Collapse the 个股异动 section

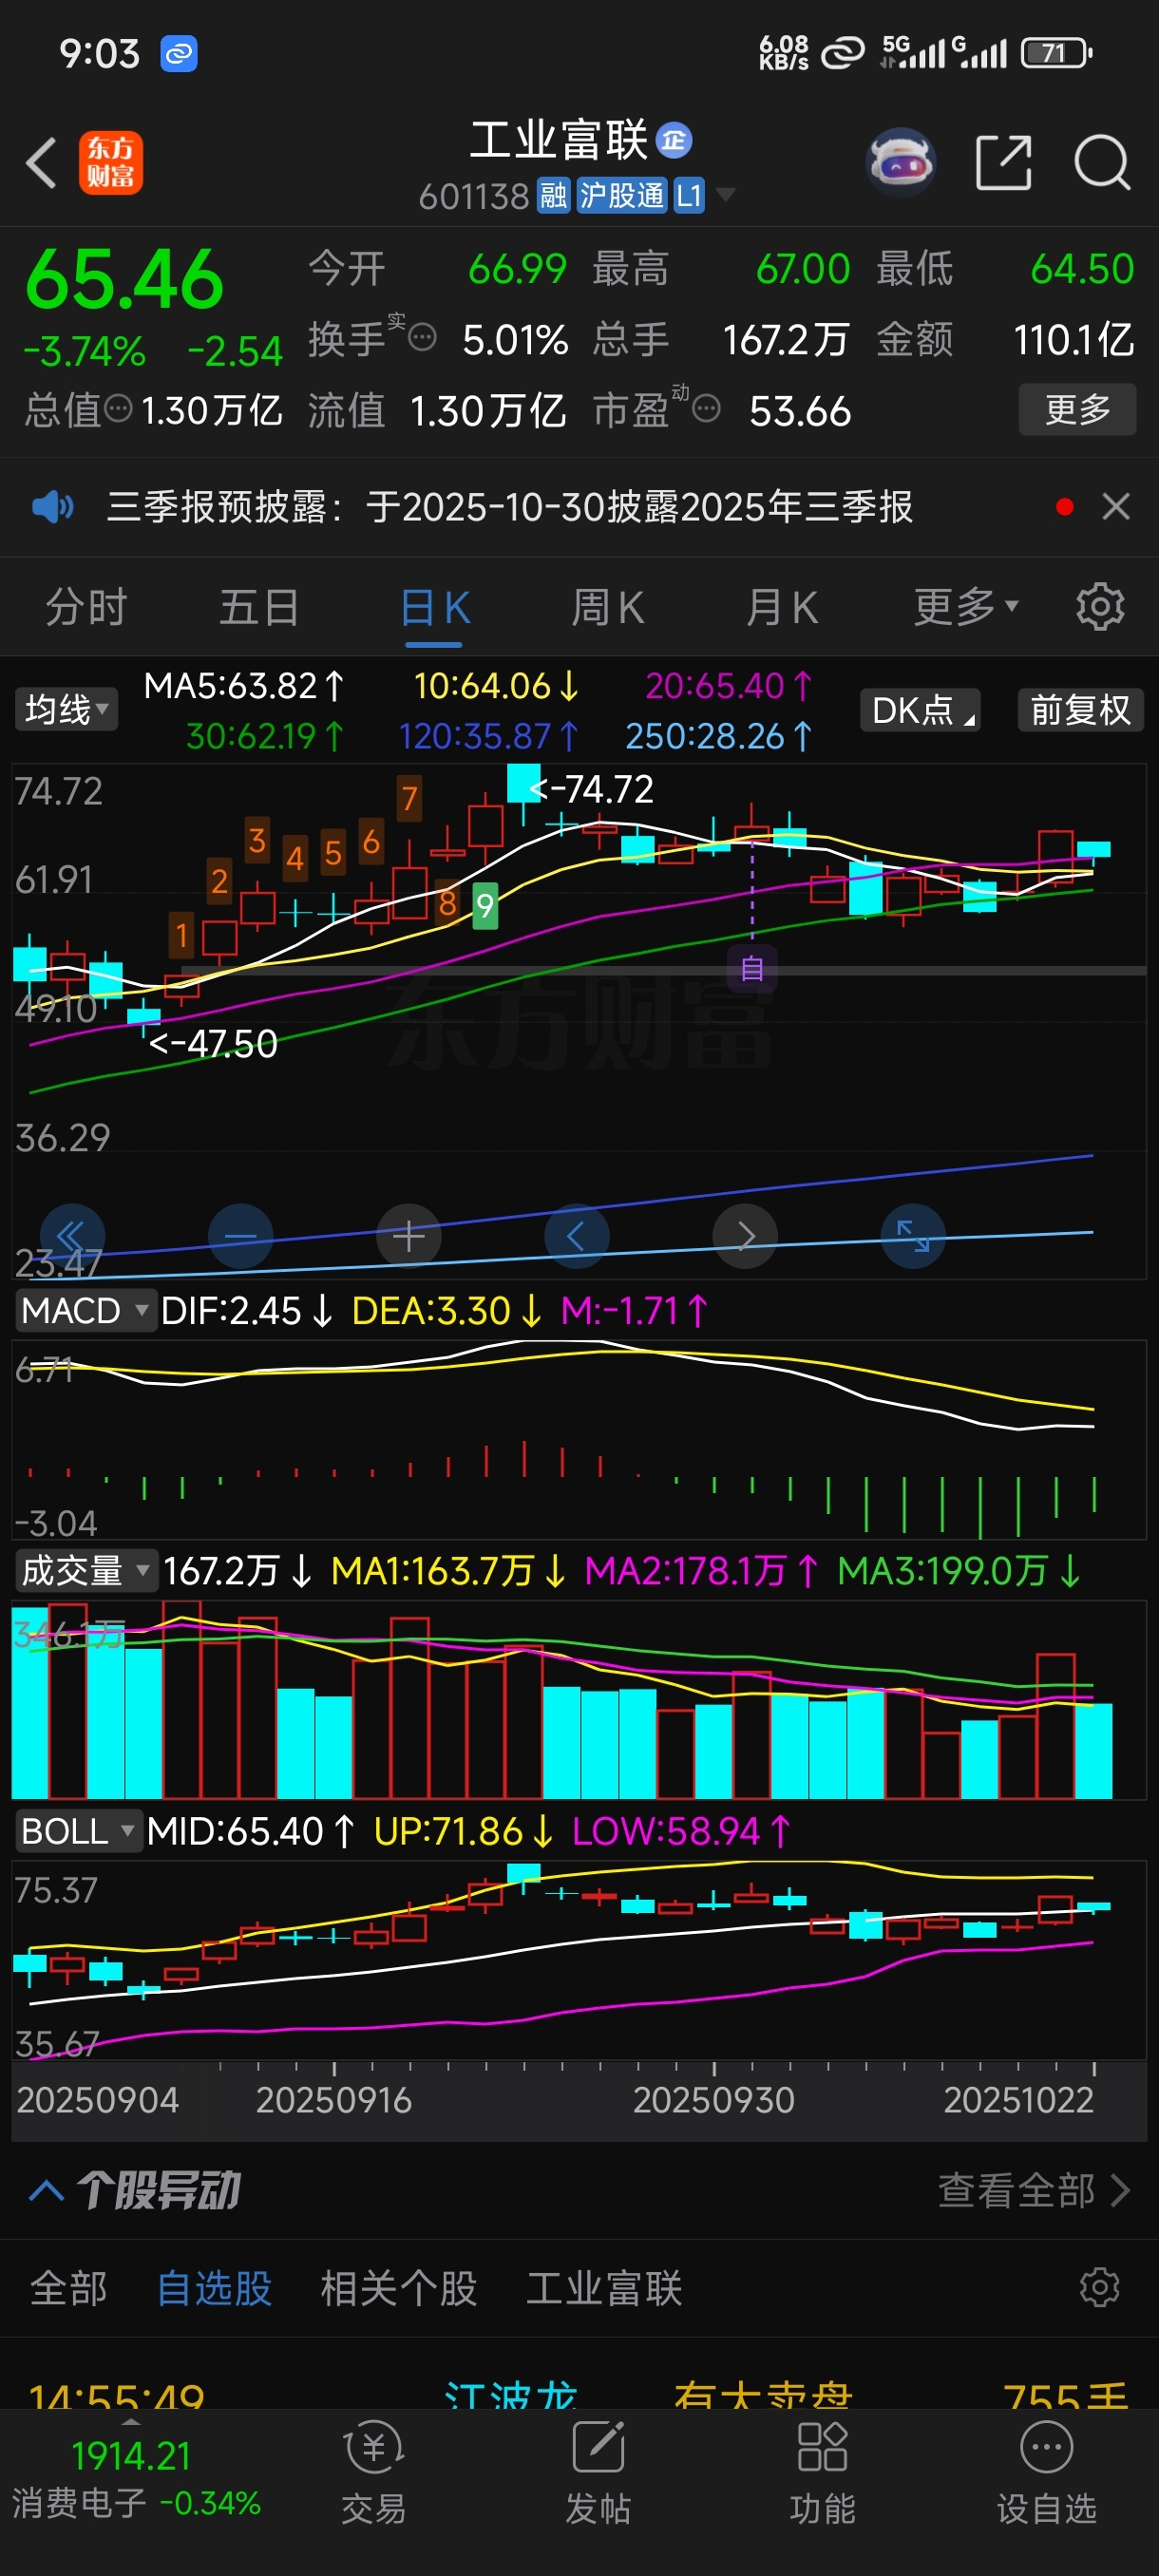click(47, 2191)
